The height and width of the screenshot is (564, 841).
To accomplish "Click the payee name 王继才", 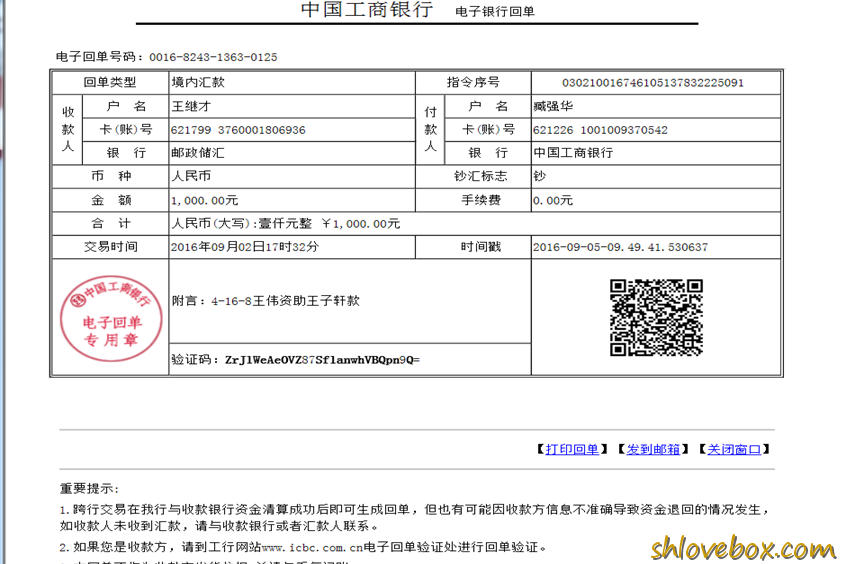I will 191,106.
